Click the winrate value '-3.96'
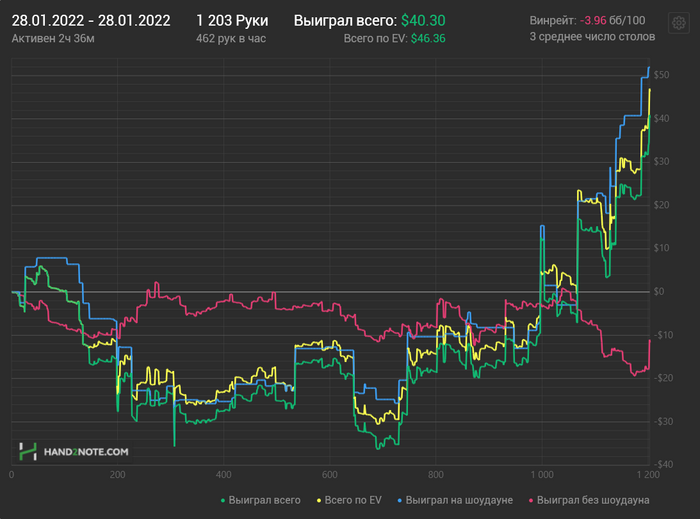Viewport: 700px width, 519px height. click(593, 21)
